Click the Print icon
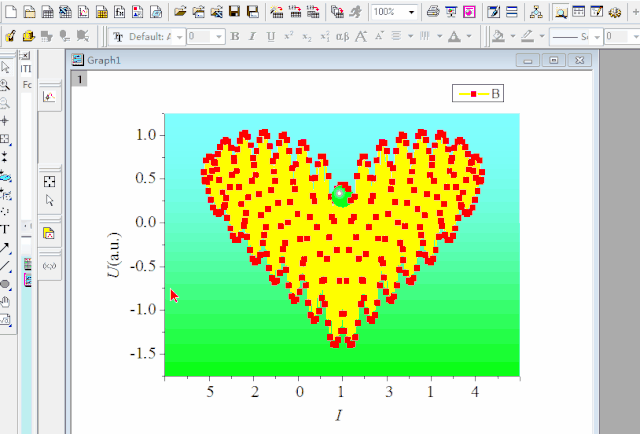 click(434, 12)
